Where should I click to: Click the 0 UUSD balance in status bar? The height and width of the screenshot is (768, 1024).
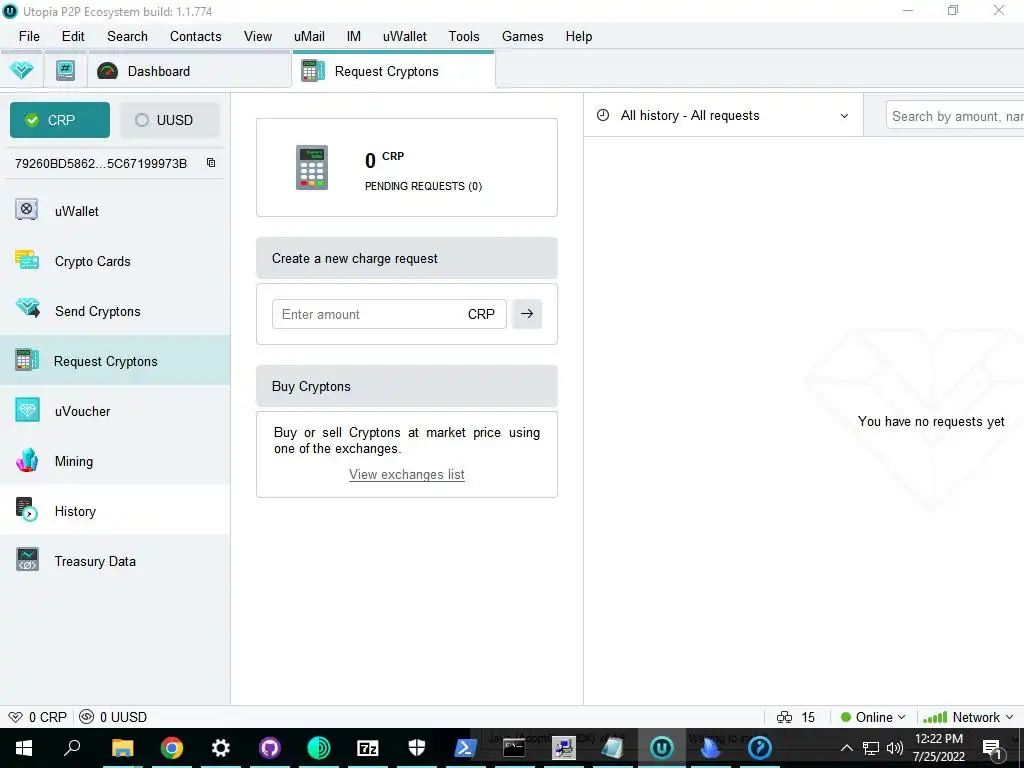(113, 717)
